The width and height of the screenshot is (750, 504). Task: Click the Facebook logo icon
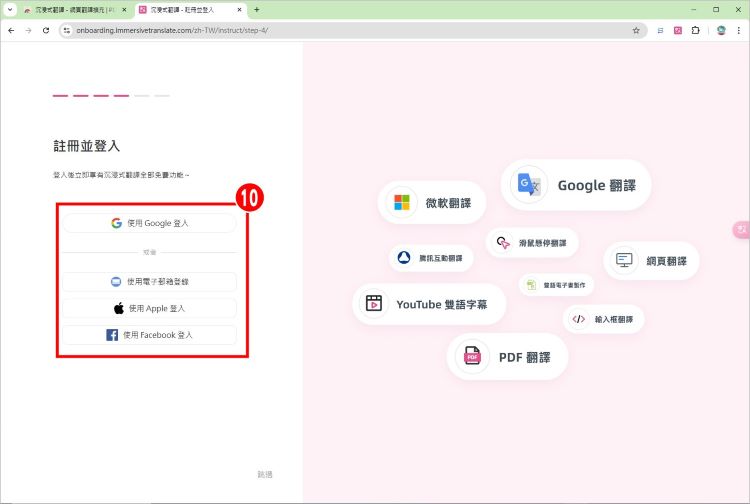click(112, 335)
